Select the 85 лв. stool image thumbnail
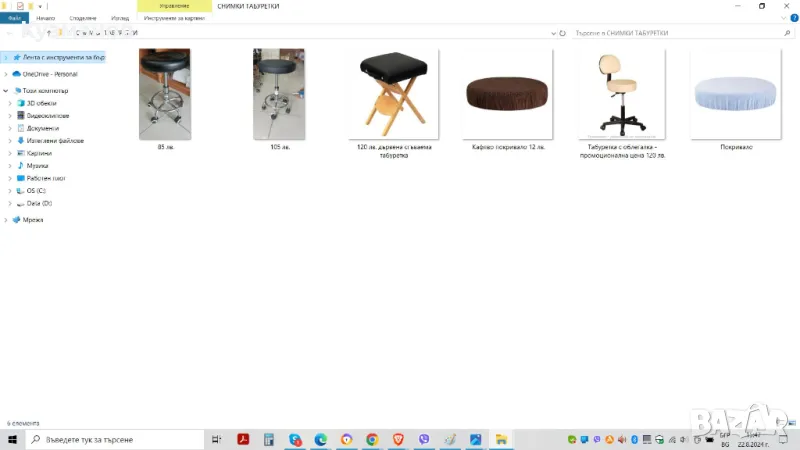The image size is (800, 450). pos(164,95)
